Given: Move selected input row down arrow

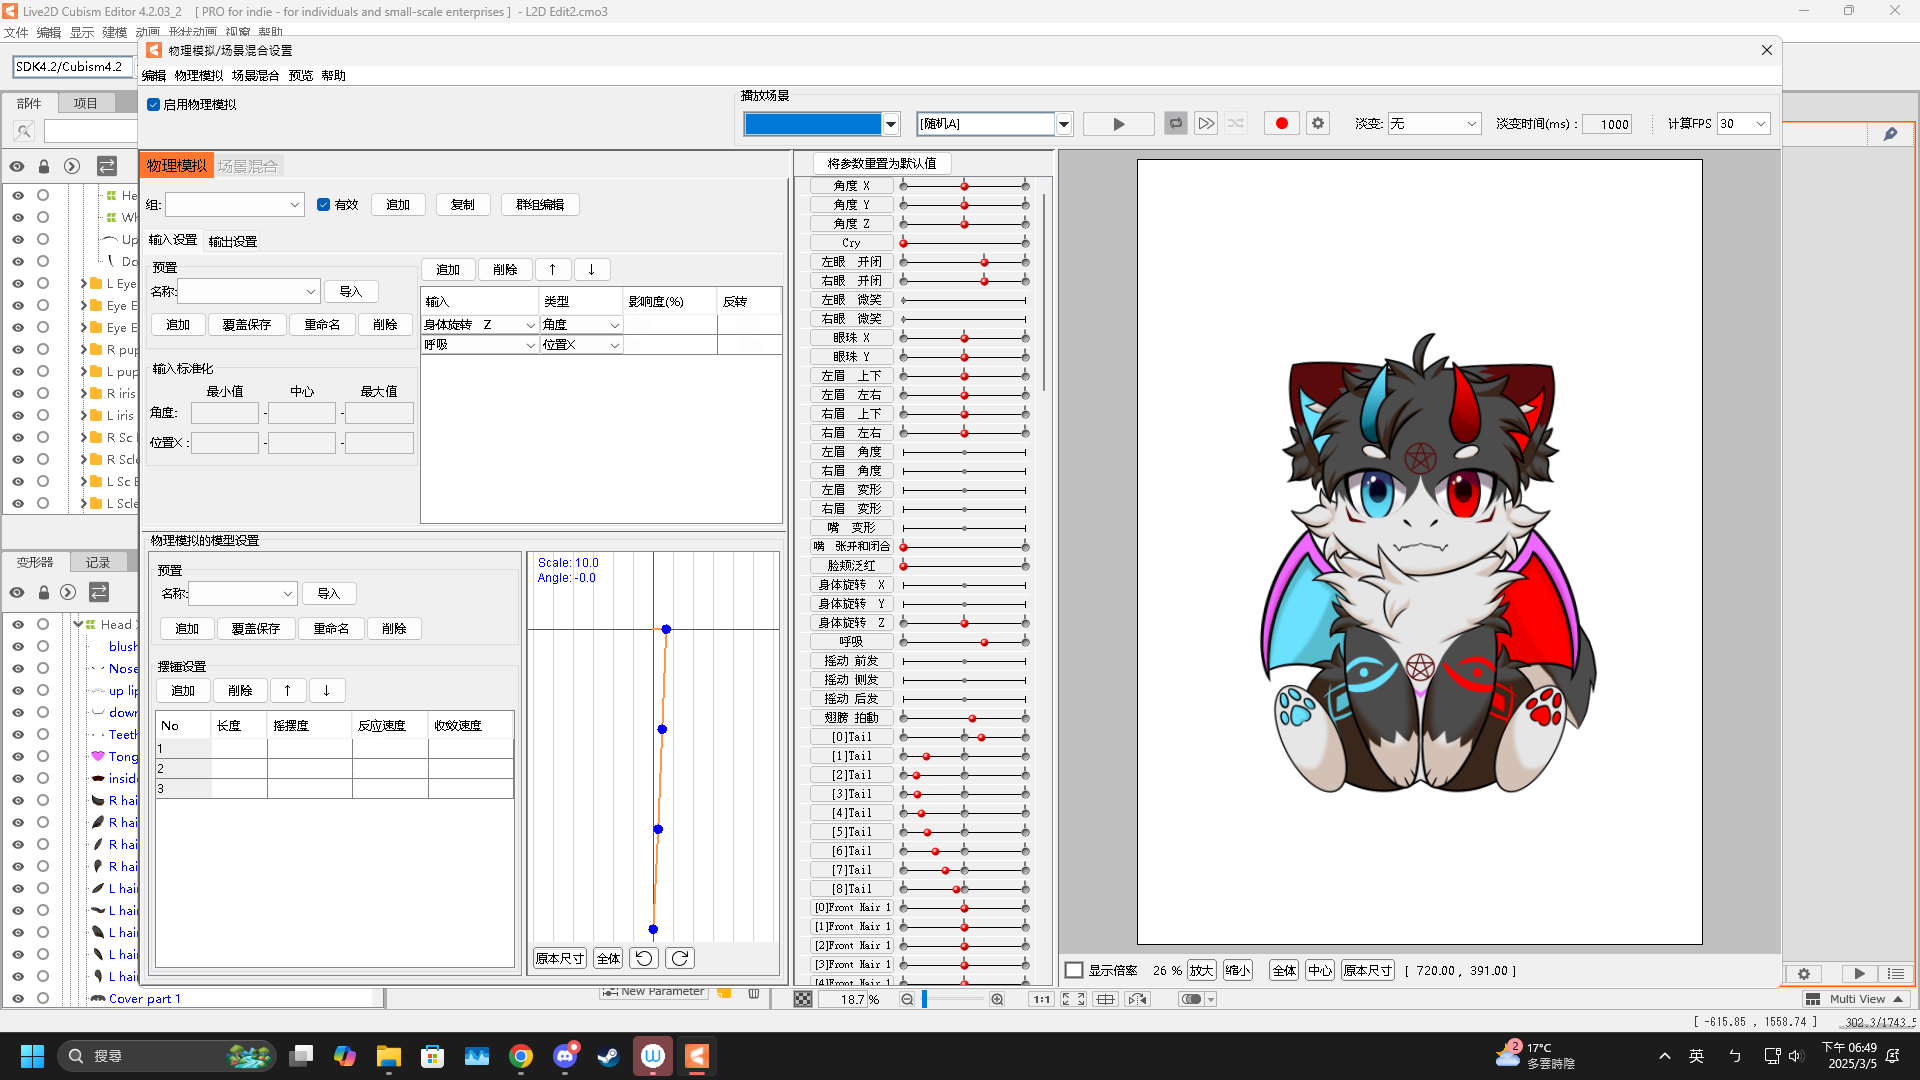Looking at the screenshot, I should (x=591, y=270).
